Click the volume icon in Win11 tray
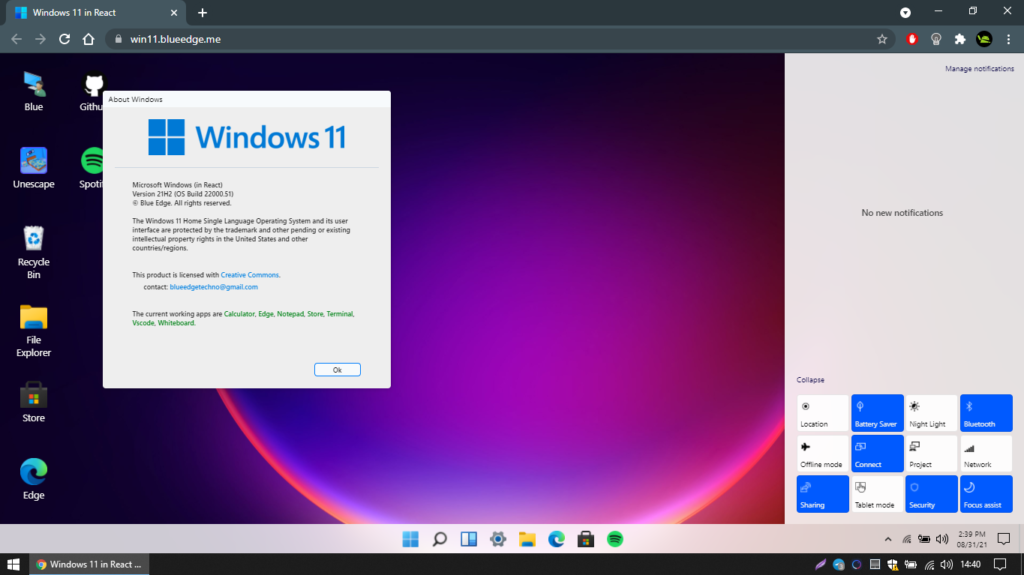The height and width of the screenshot is (575, 1024). click(x=942, y=539)
